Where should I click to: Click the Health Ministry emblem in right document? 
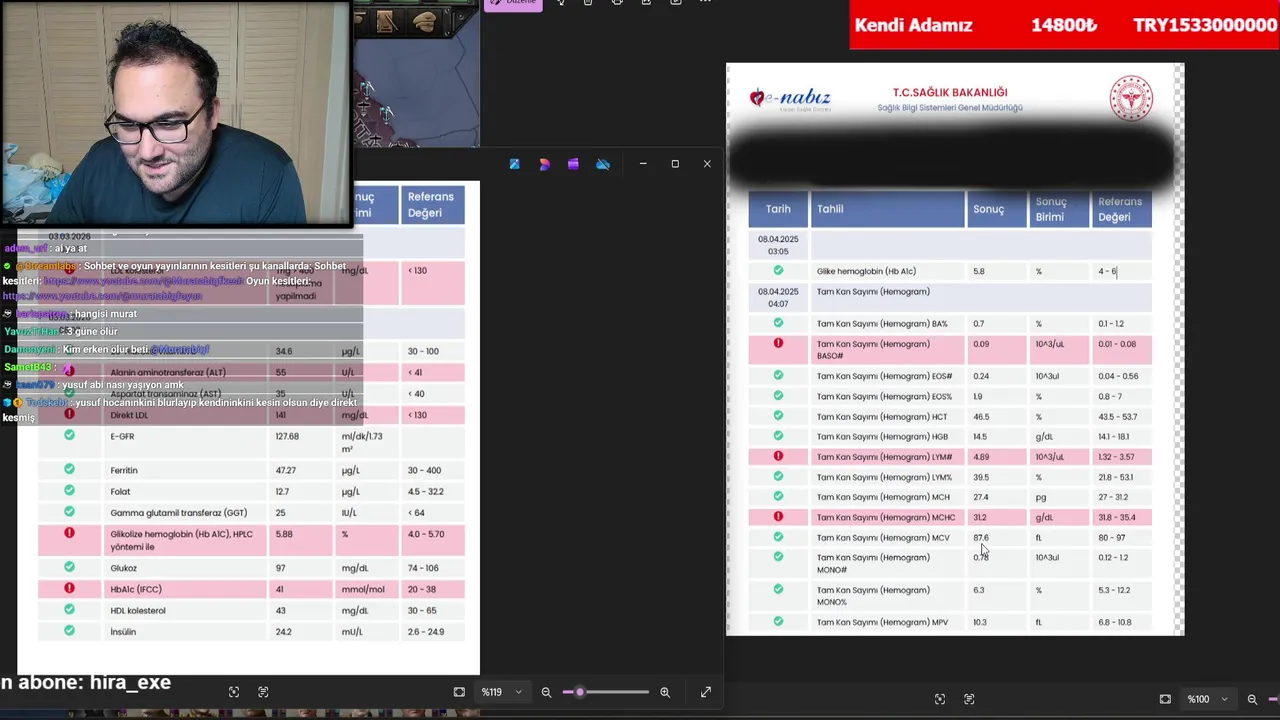pyautogui.click(x=1131, y=99)
